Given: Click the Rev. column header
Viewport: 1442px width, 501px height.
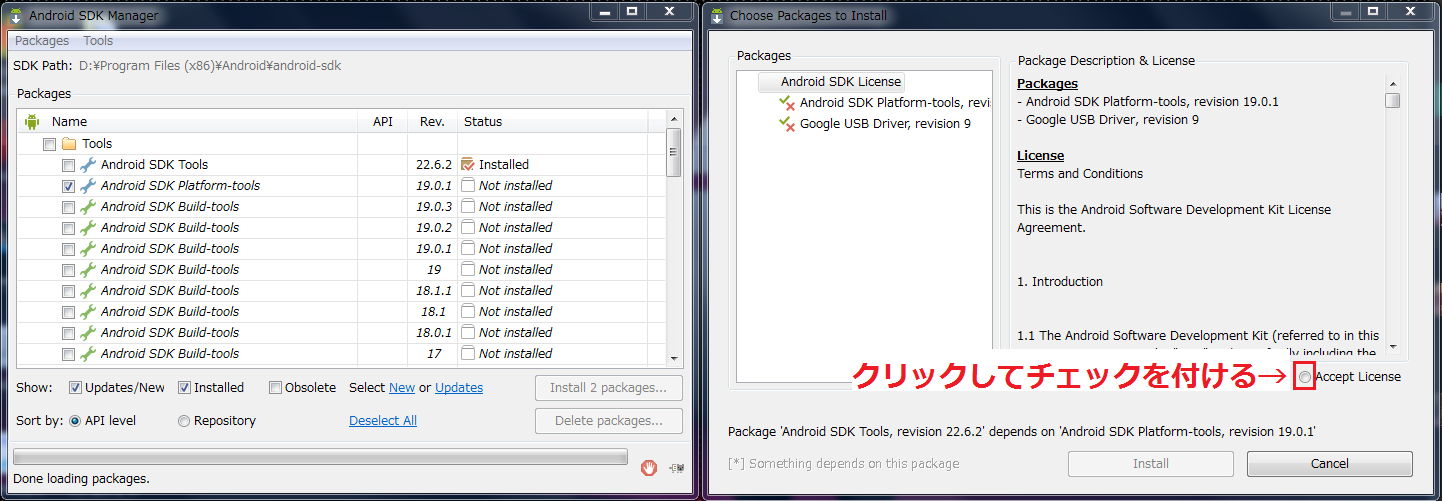Looking at the screenshot, I should 432,122.
